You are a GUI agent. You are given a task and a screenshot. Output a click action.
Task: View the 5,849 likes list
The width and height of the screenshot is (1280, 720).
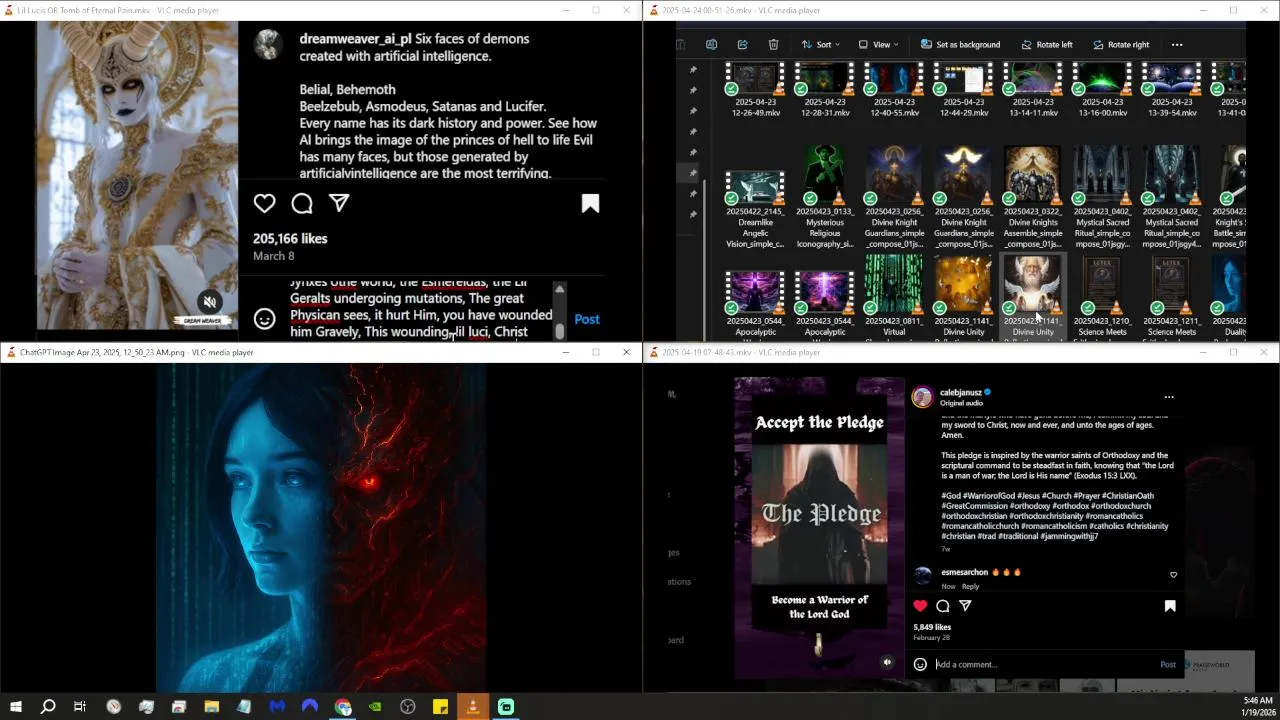932,627
